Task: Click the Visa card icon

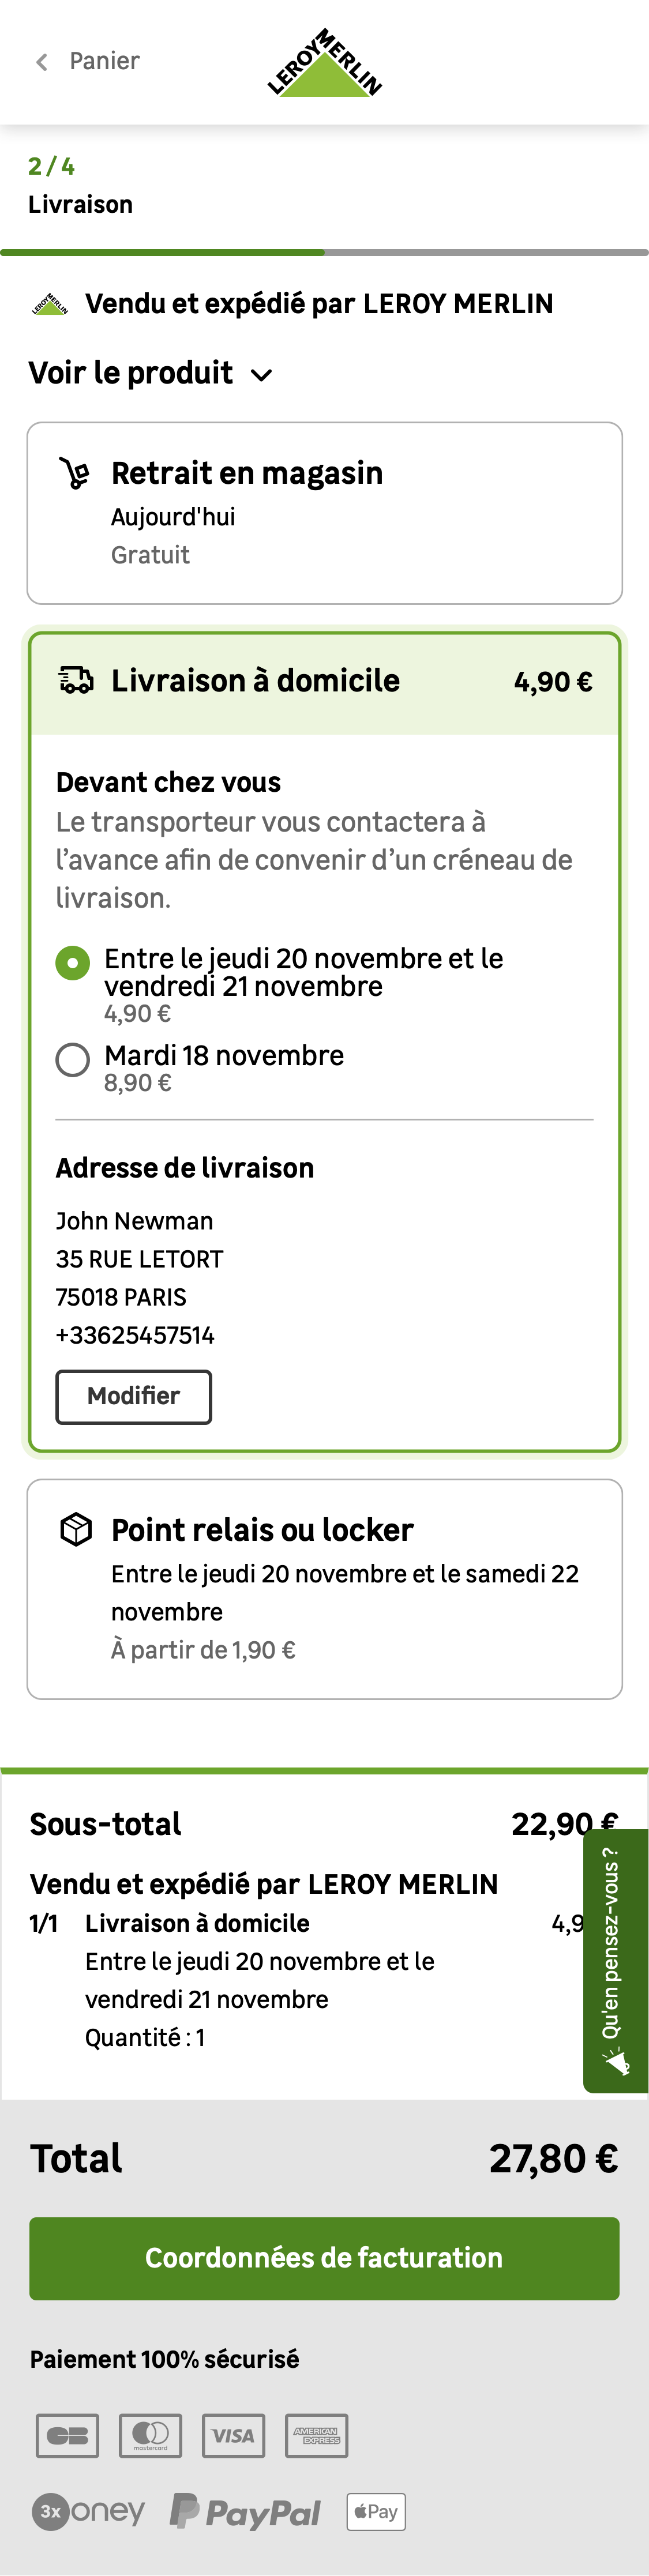Action: point(233,2435)
